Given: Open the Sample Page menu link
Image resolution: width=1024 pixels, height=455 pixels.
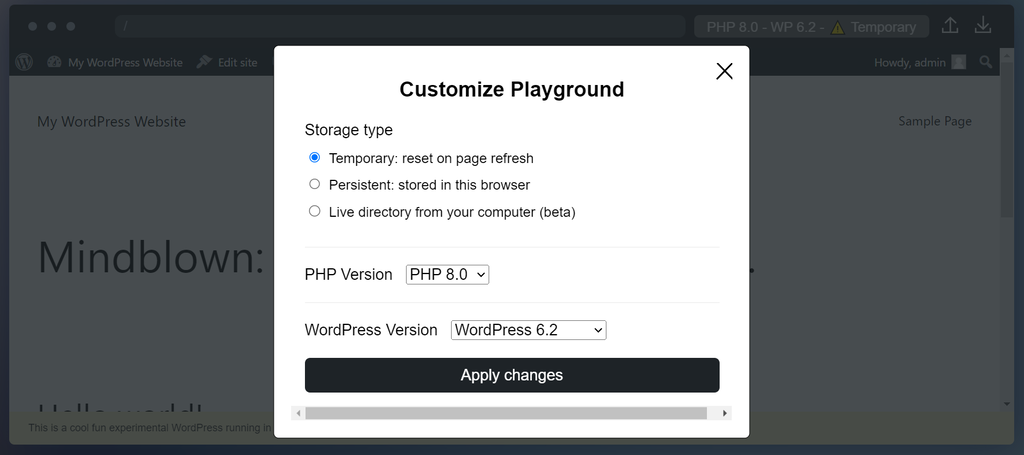Looking at the screenshot, I should [934, 121].
